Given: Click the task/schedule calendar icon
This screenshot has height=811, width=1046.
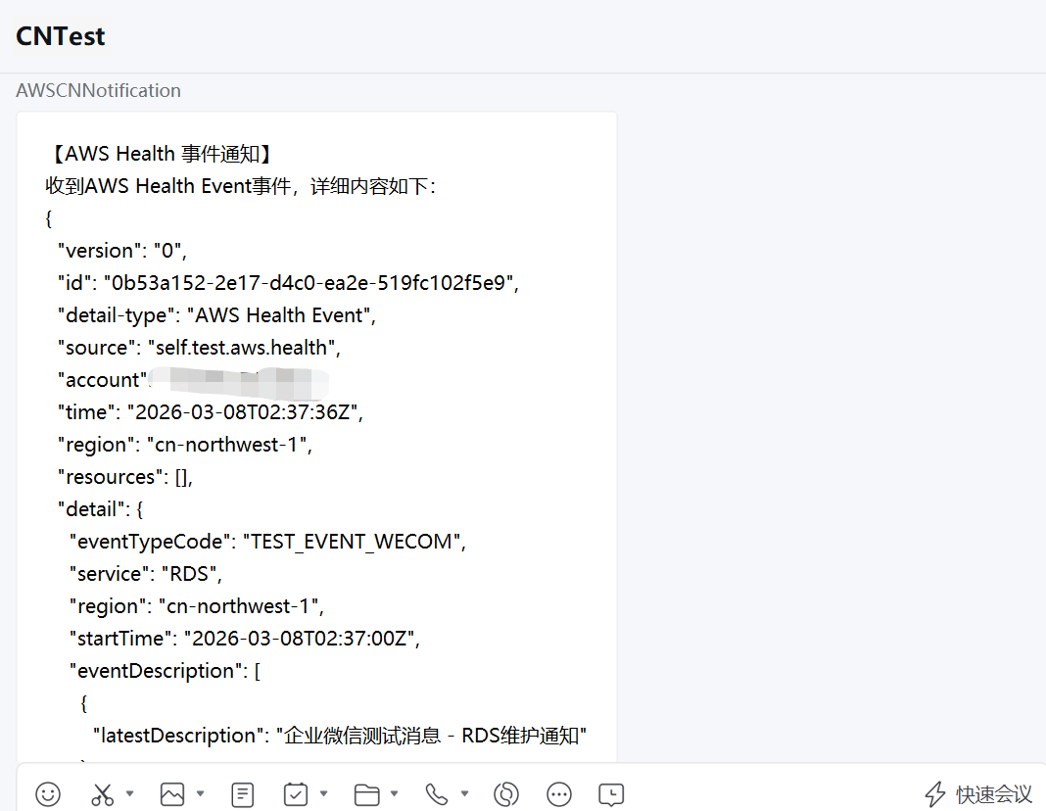Looking at the screenshot, I should 296,794.
